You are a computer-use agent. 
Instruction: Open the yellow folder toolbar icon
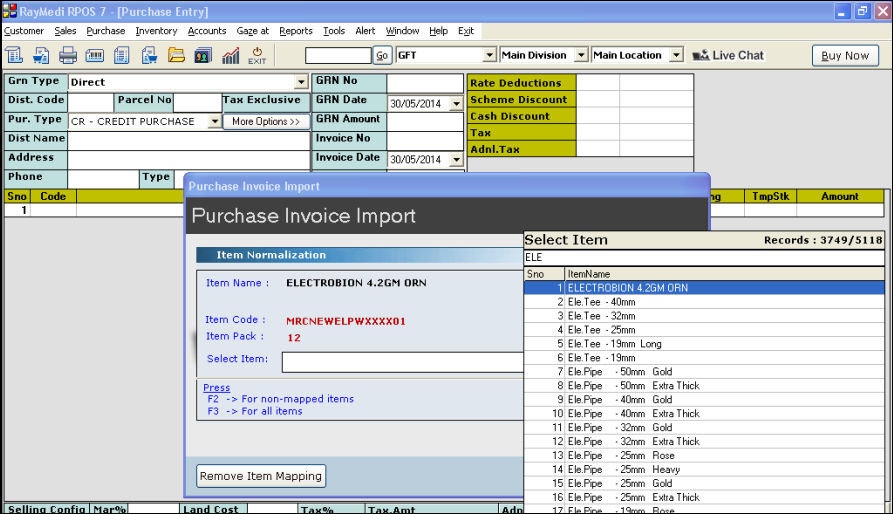pyautogui.click(x=176, y=55)
